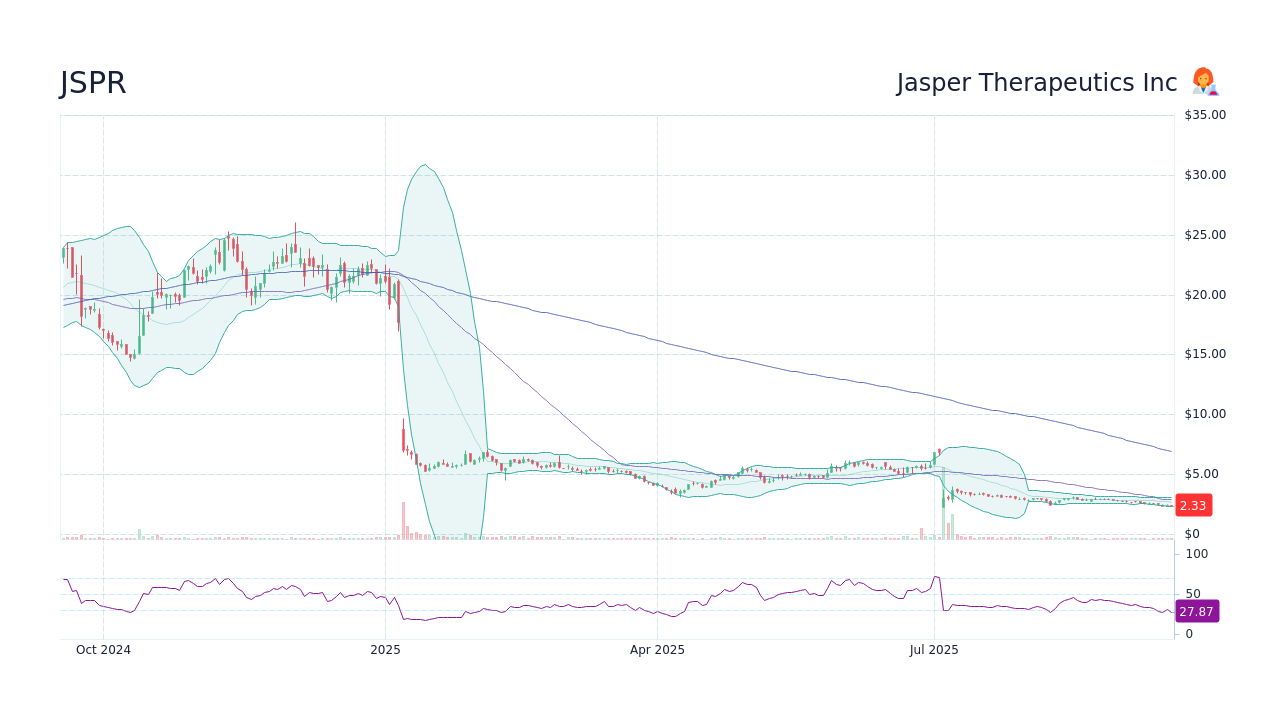This screenshot has width=1280, height=720.
Task: Click the Jasper Therapeutics Inc company name
Action: (1036, 82)
